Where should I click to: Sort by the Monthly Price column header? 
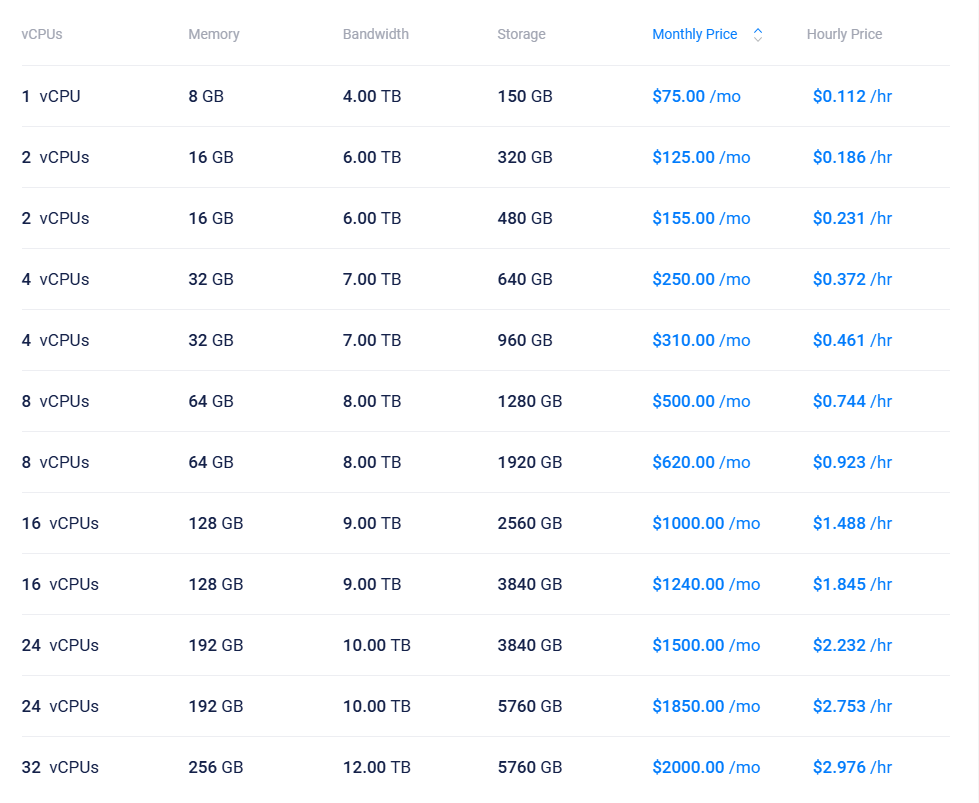click(695, 34)
